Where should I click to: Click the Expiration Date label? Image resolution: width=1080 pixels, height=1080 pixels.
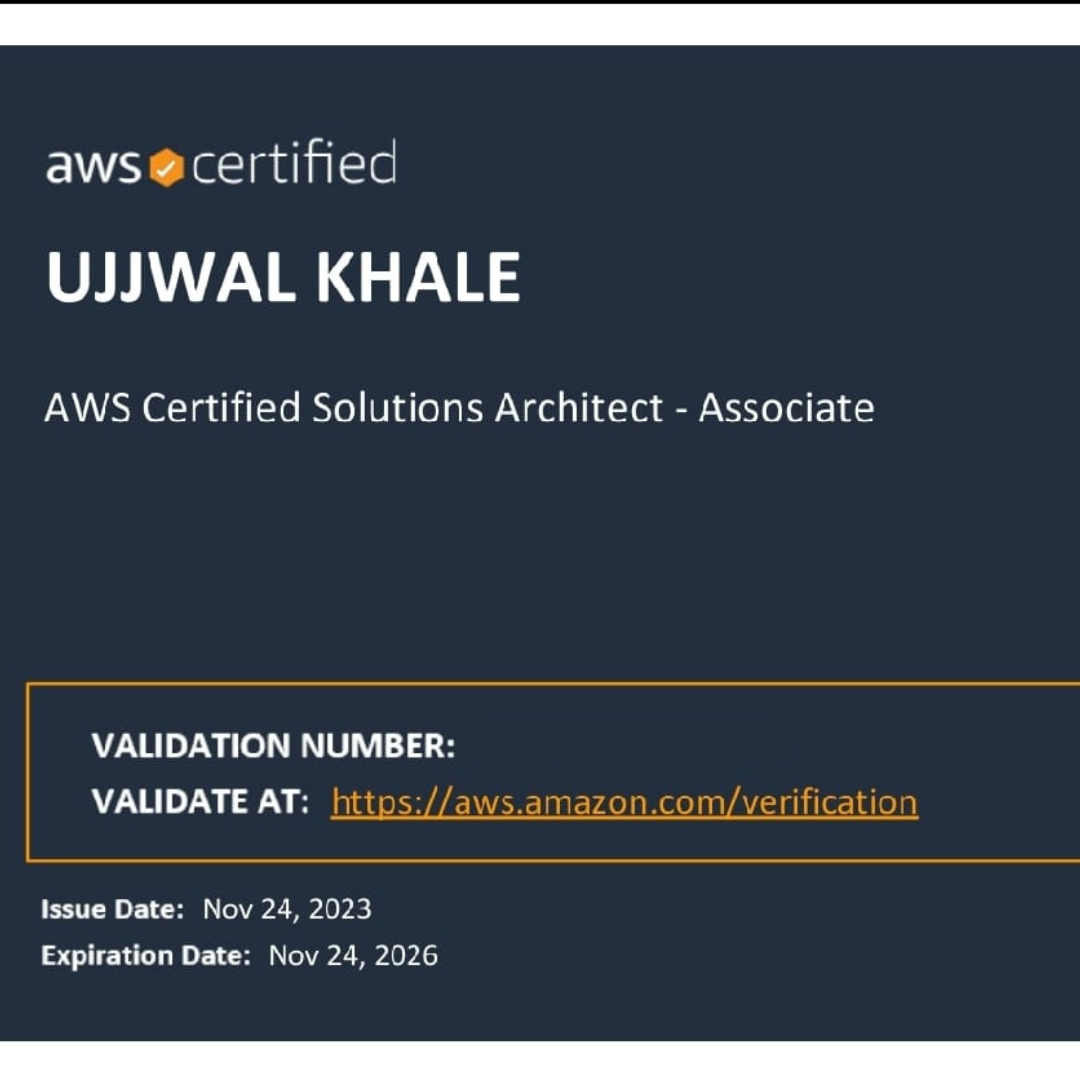146,956
